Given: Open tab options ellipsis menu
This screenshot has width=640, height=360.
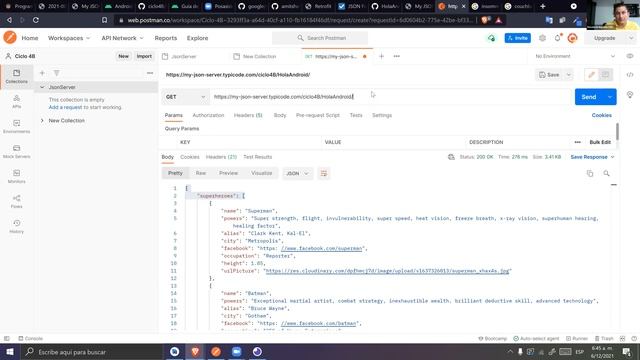Looking at the screenshot, I should click(x=397, y=56).
